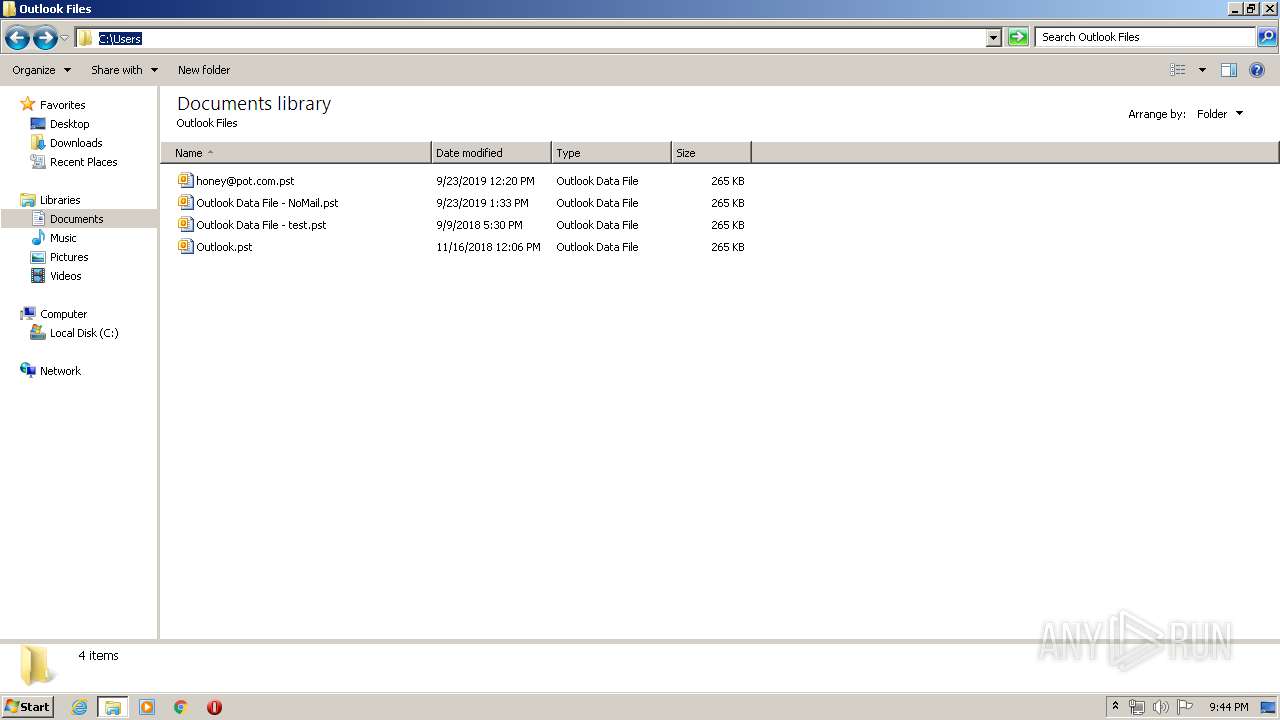Open Help with the question mark icon
The height and width of the screenshot is (720, 1280).
[x=1257, y=70]
